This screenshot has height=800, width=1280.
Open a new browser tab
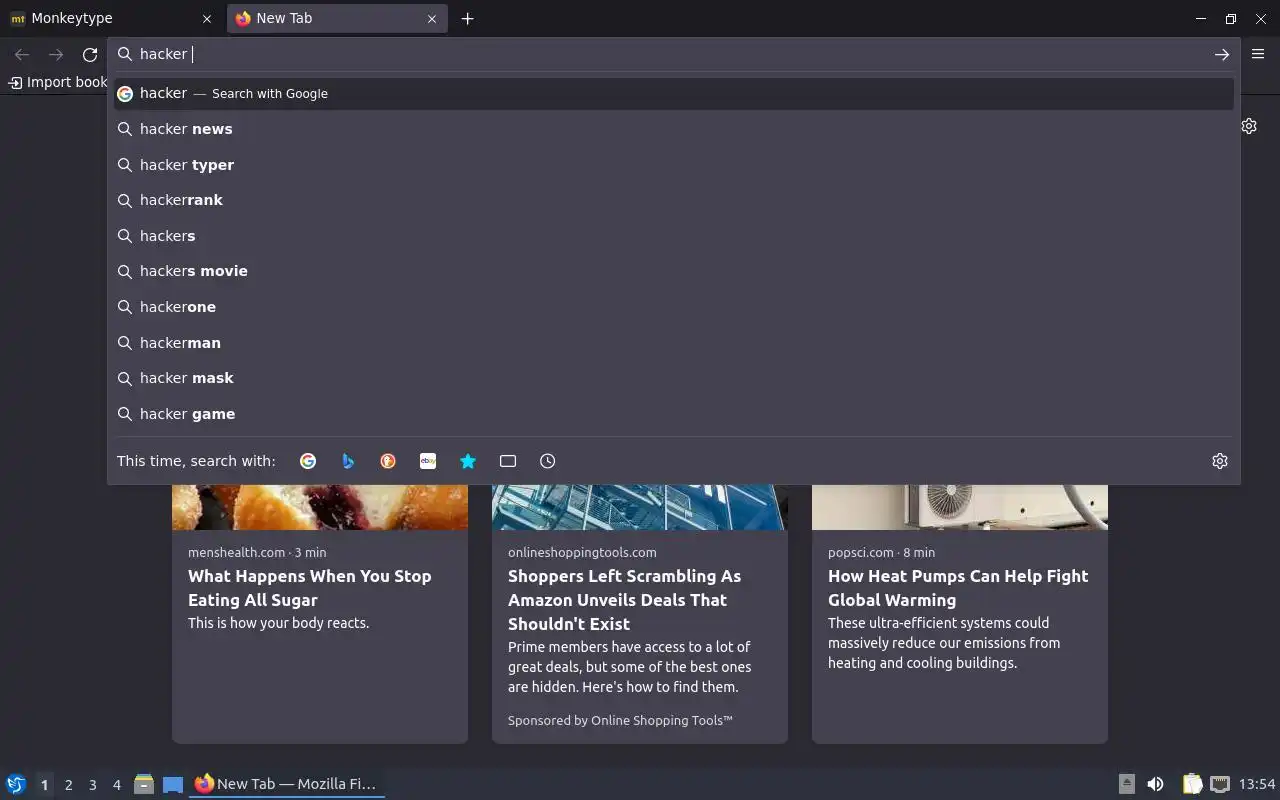coord(467,18)
